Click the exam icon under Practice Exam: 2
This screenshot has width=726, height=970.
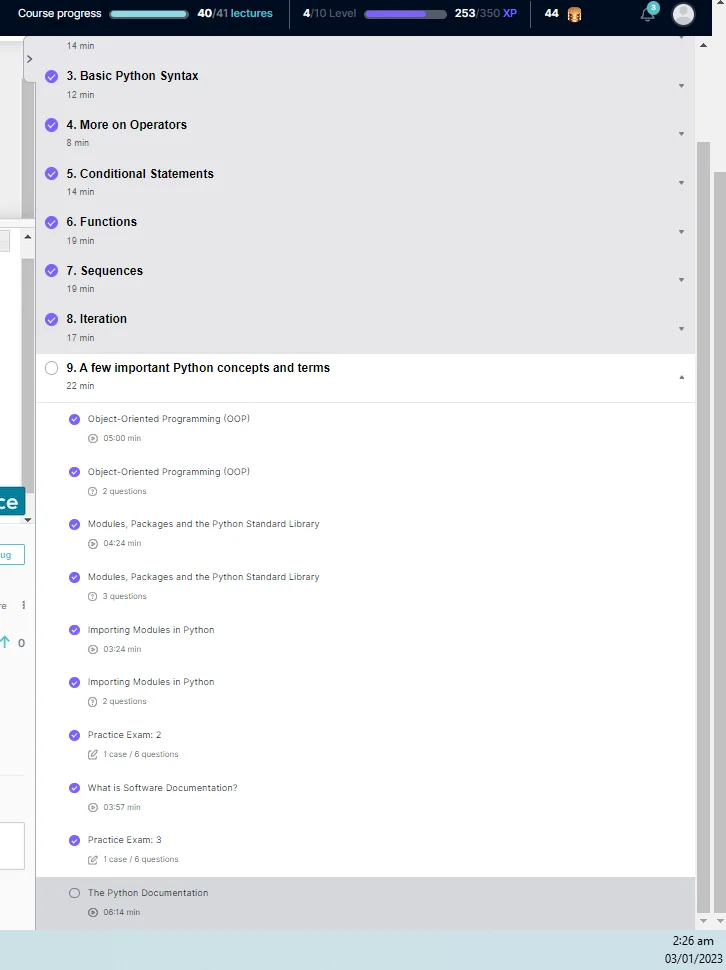coord(93,754)
